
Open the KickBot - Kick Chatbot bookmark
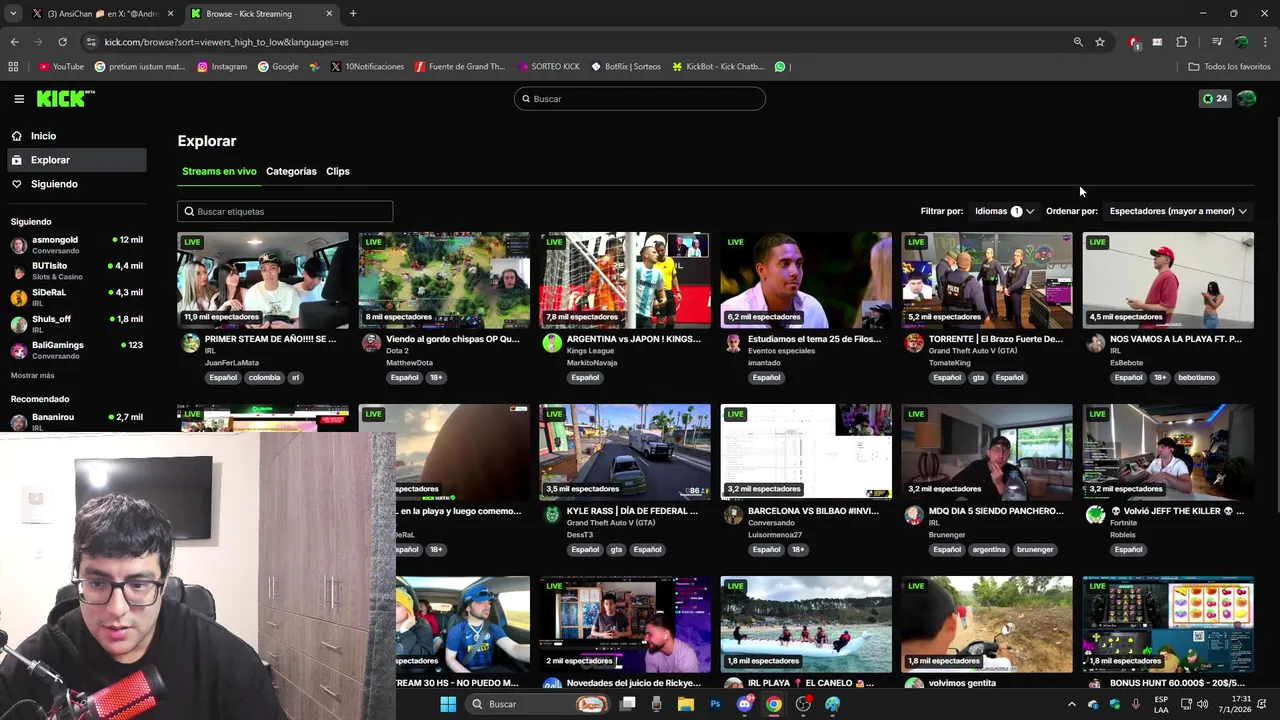coord(718,67)
